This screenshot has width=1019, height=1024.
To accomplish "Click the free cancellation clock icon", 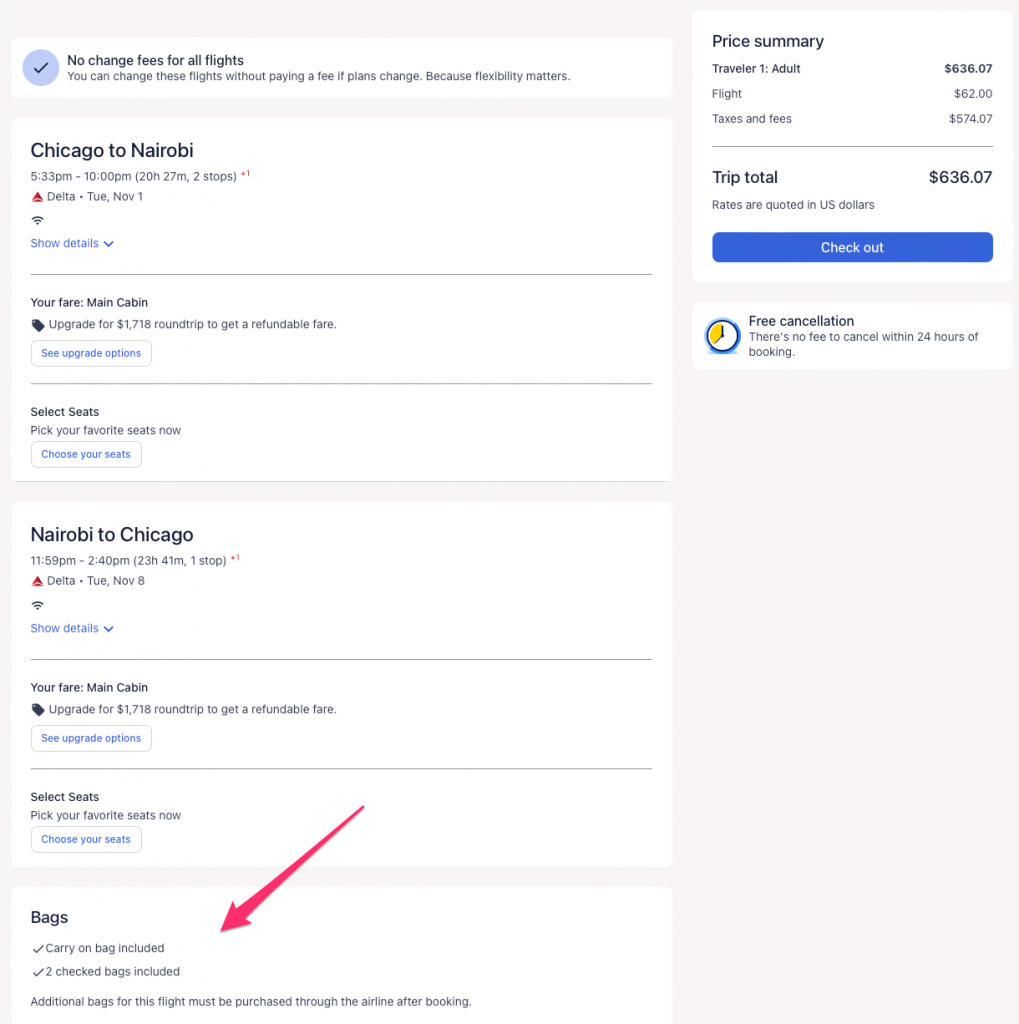I will pyautogui.click(x=721, y=337).
